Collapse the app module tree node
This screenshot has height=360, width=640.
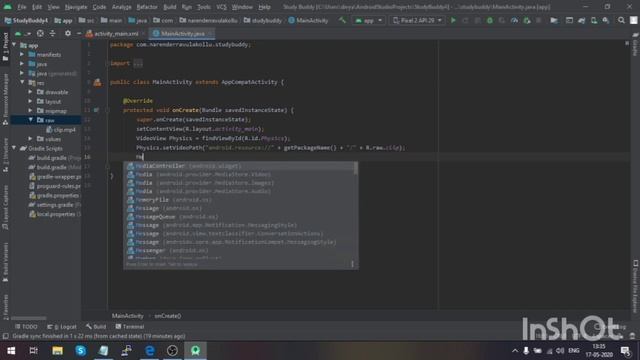click(x=15, y=45)
